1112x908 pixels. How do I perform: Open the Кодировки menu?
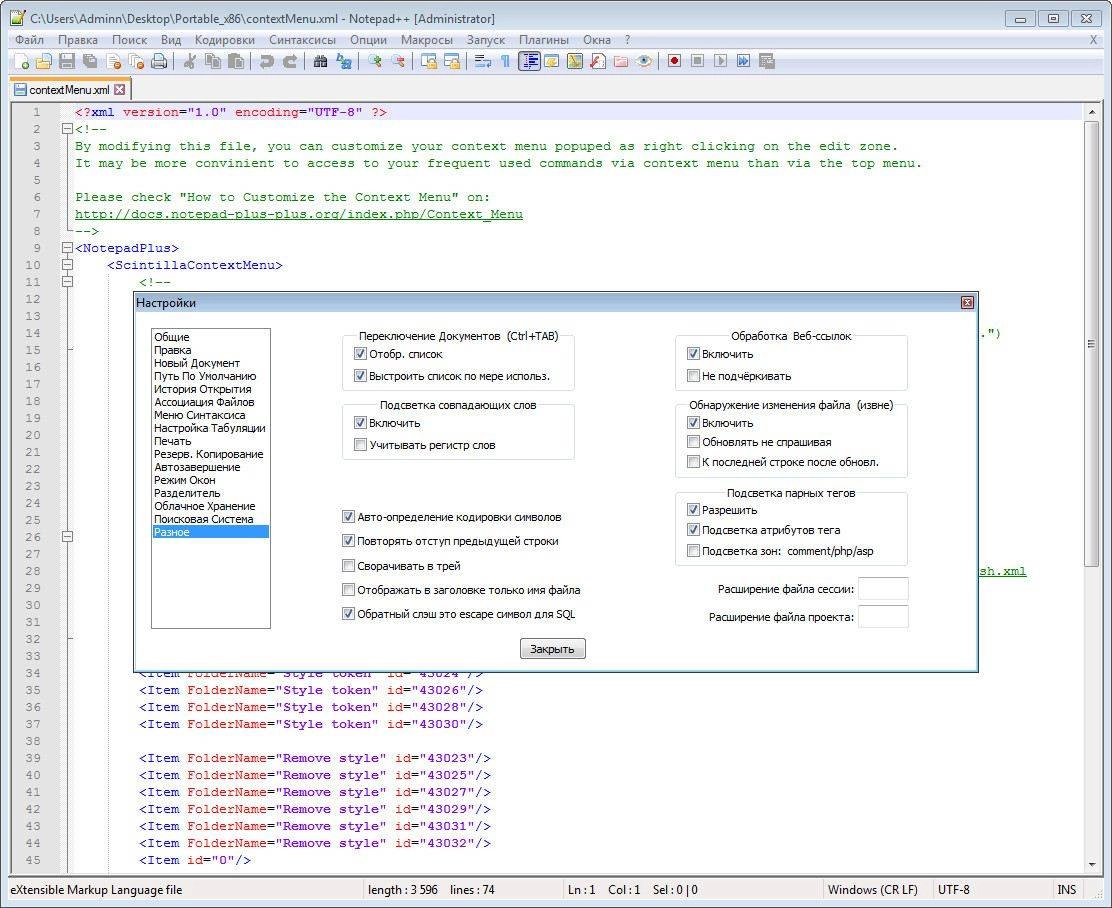click(224, 40)
